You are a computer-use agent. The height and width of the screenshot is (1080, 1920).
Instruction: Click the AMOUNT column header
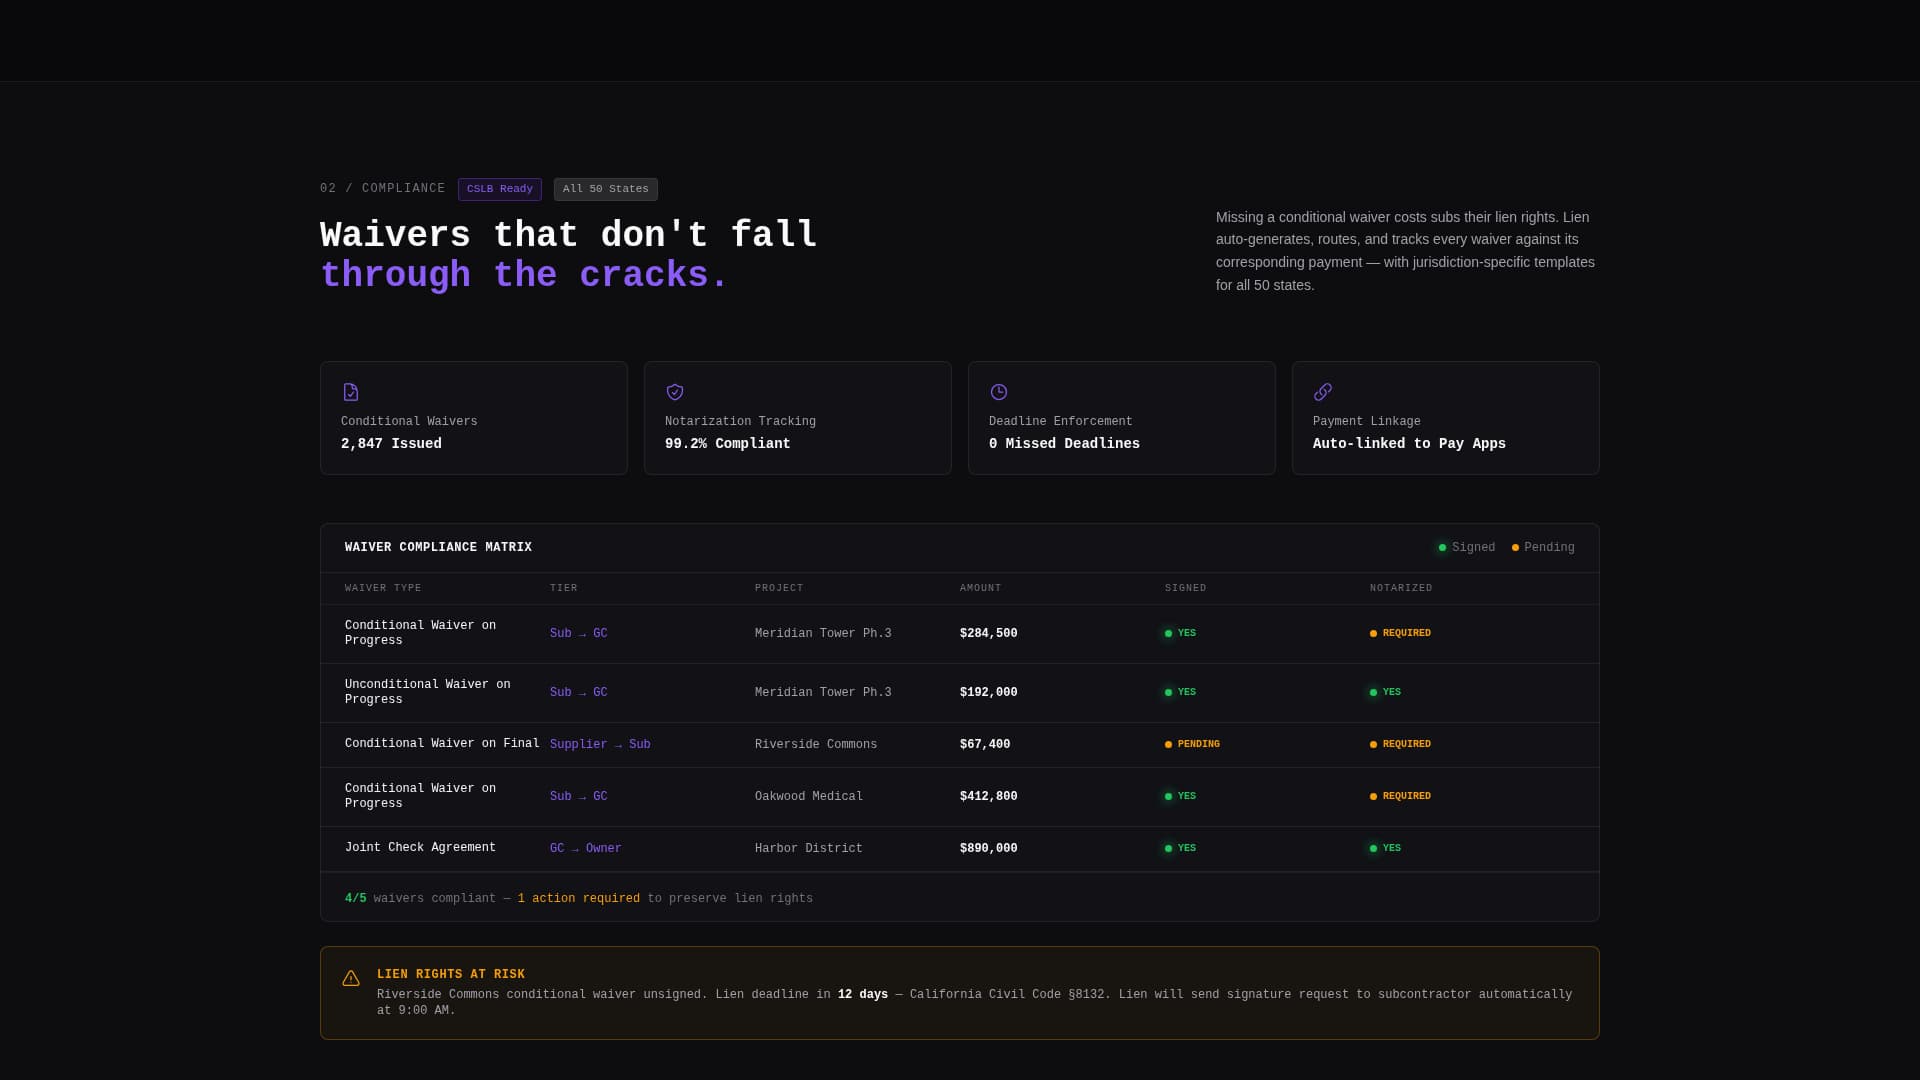981,588
